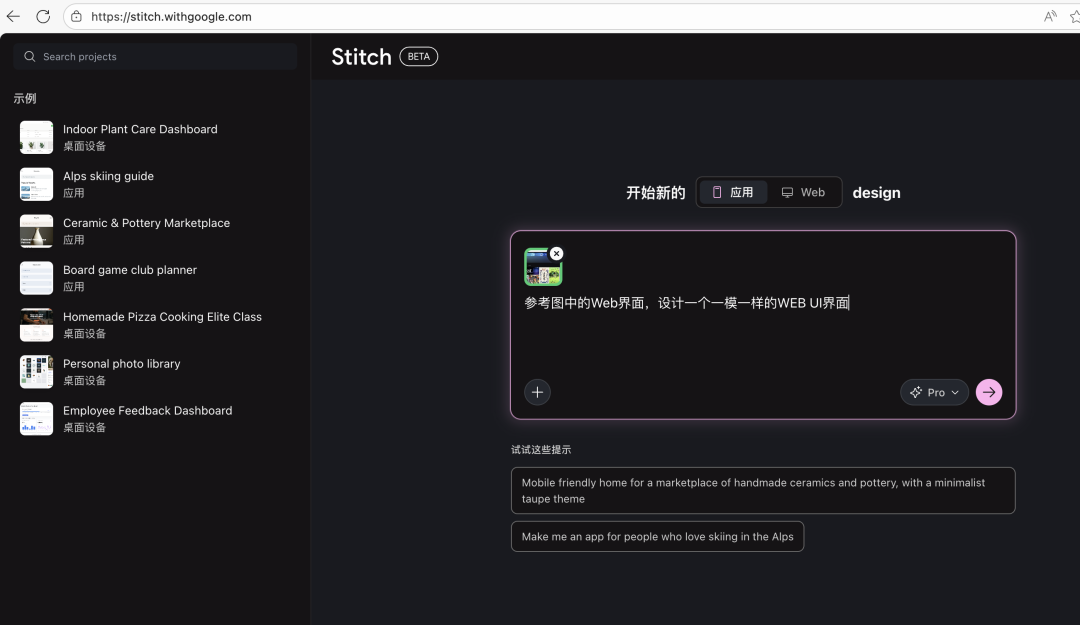Remove the attached reference image

point(556,254)
